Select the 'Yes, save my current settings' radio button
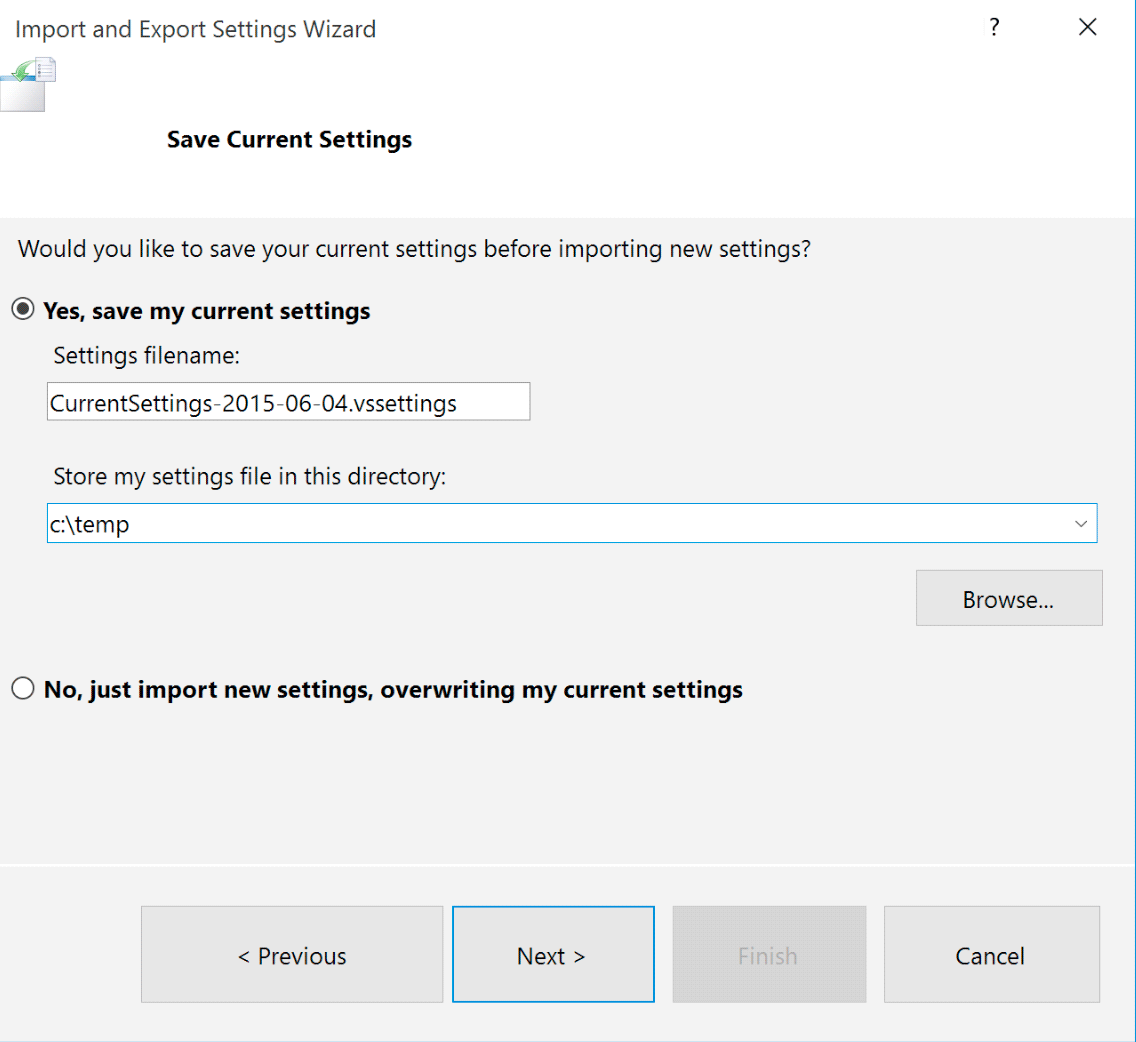1136x1042 pixels. click(23, 311)
